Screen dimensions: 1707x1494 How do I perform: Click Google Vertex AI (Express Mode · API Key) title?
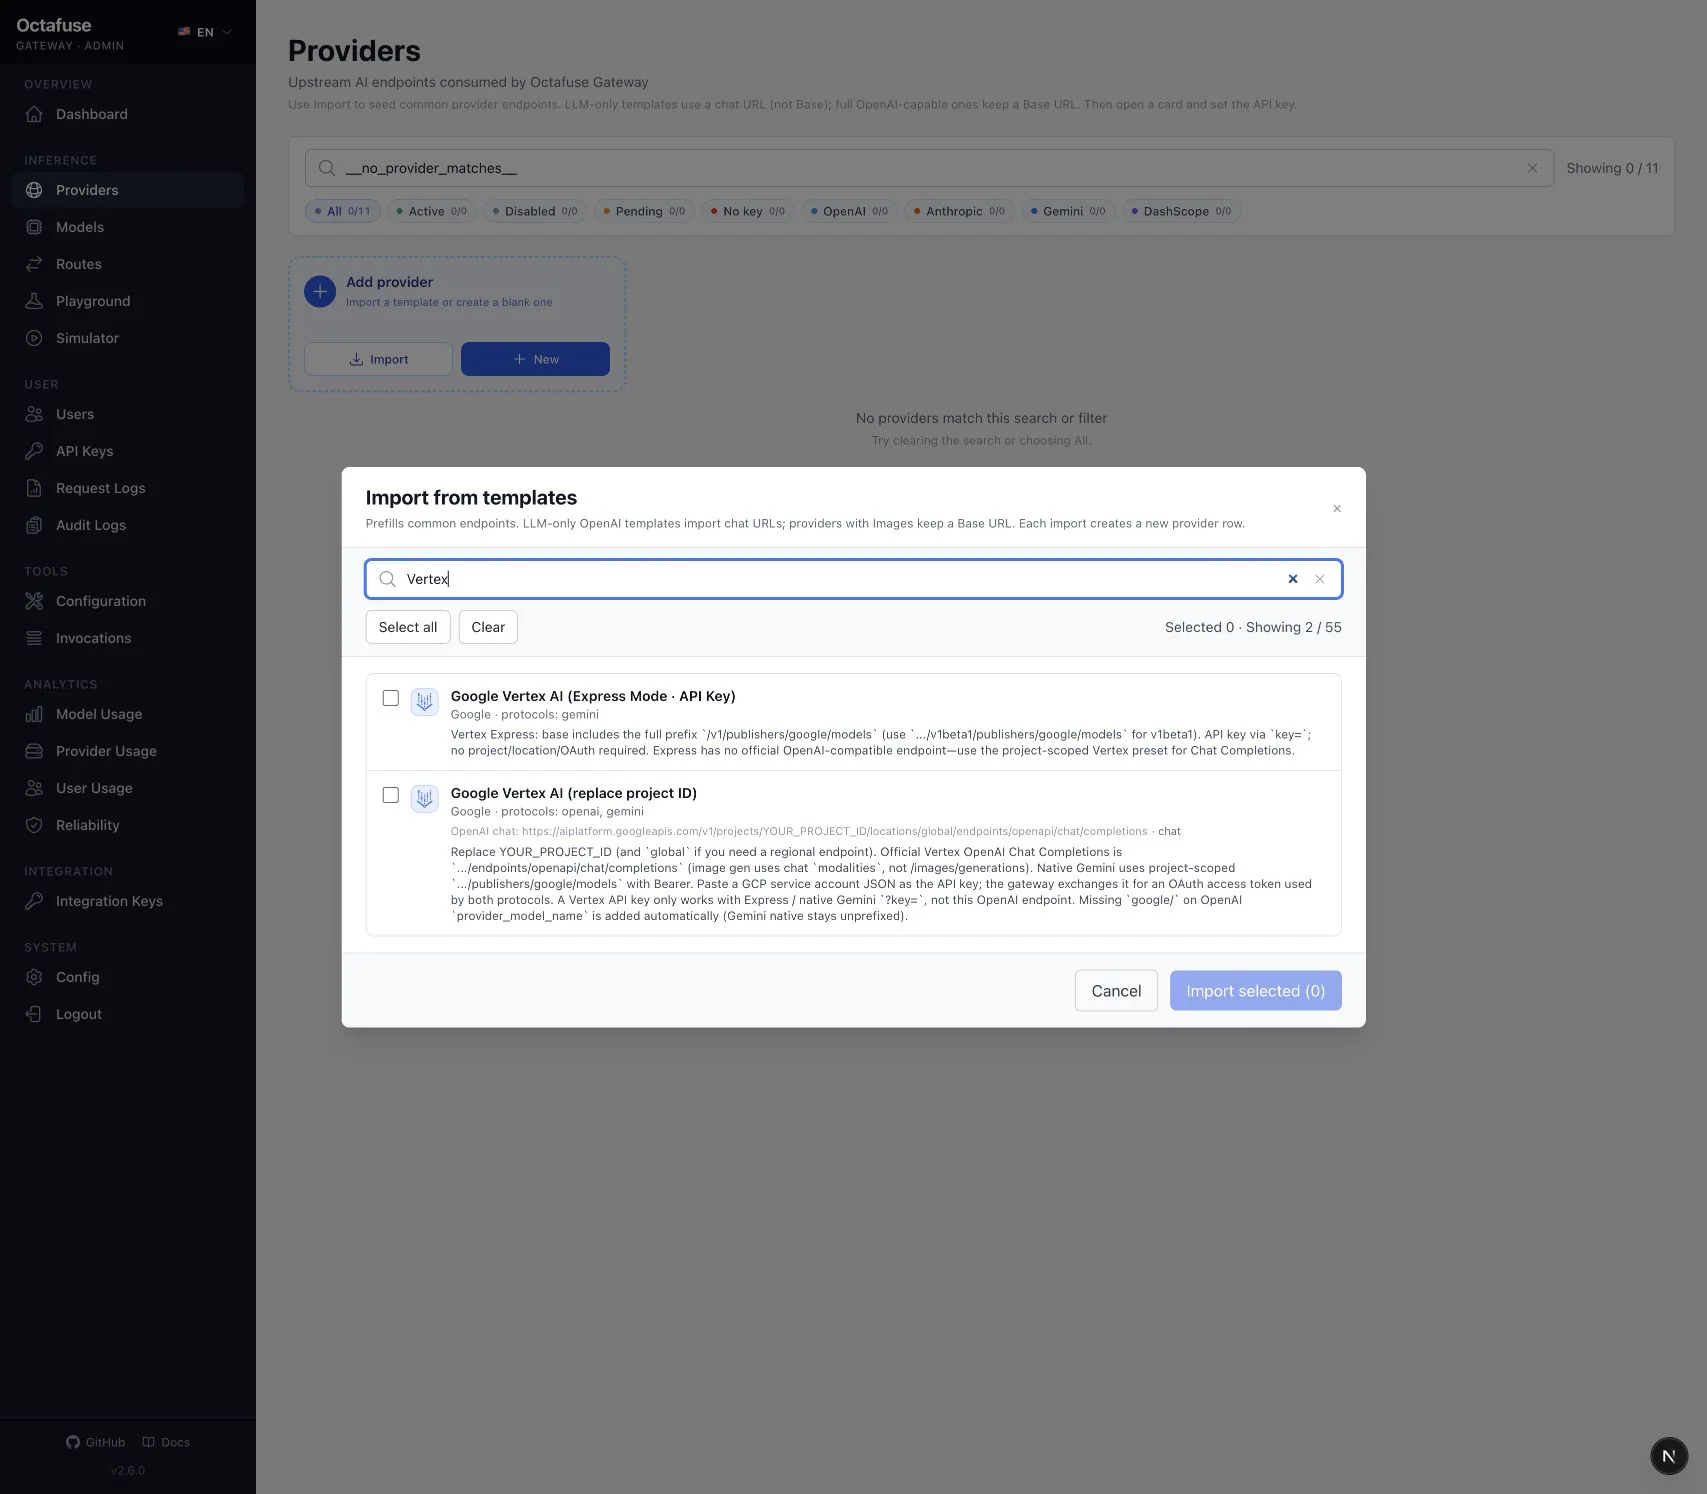pyautogui.click(x=593, y=696)
